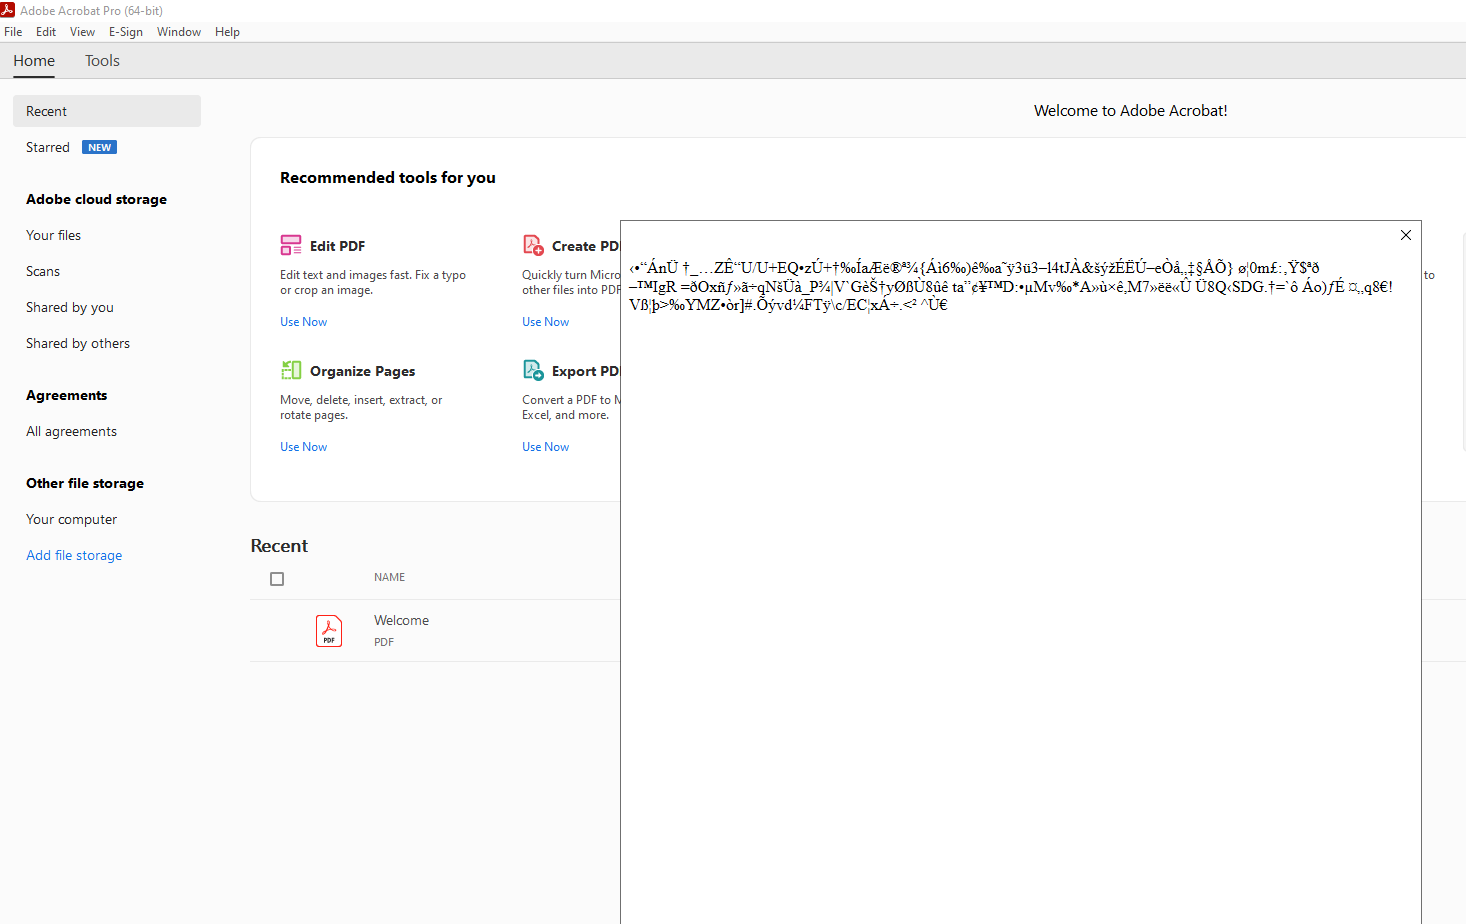Viewport: 1466px width, 924px height.
Task: Open Shared by you
Action: (70, 307)
